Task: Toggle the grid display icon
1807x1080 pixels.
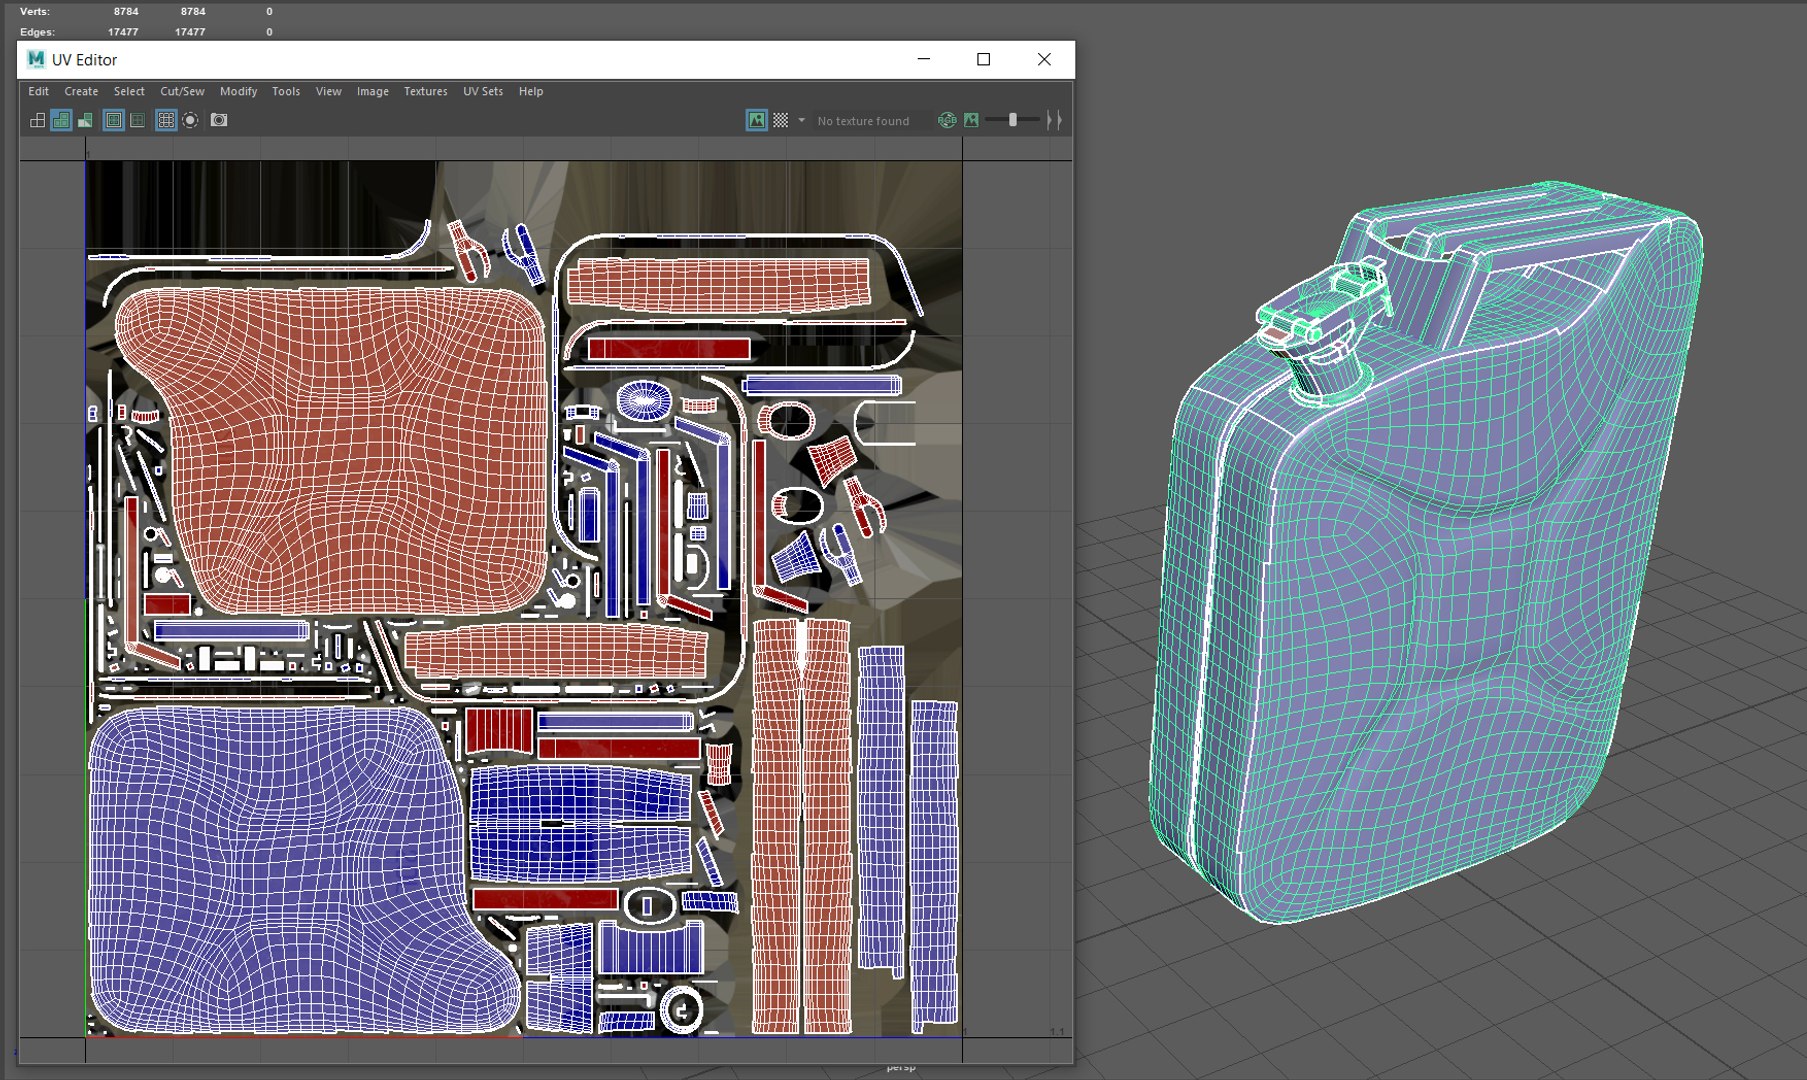Action: pyautogui.click(x=166, y=120)
